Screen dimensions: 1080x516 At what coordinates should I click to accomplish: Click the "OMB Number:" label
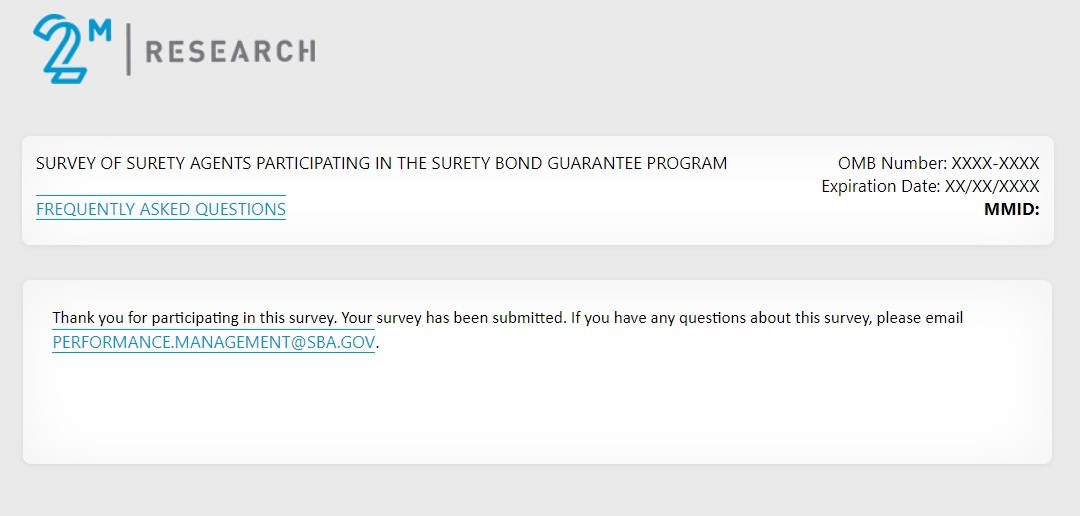[892, 163]
